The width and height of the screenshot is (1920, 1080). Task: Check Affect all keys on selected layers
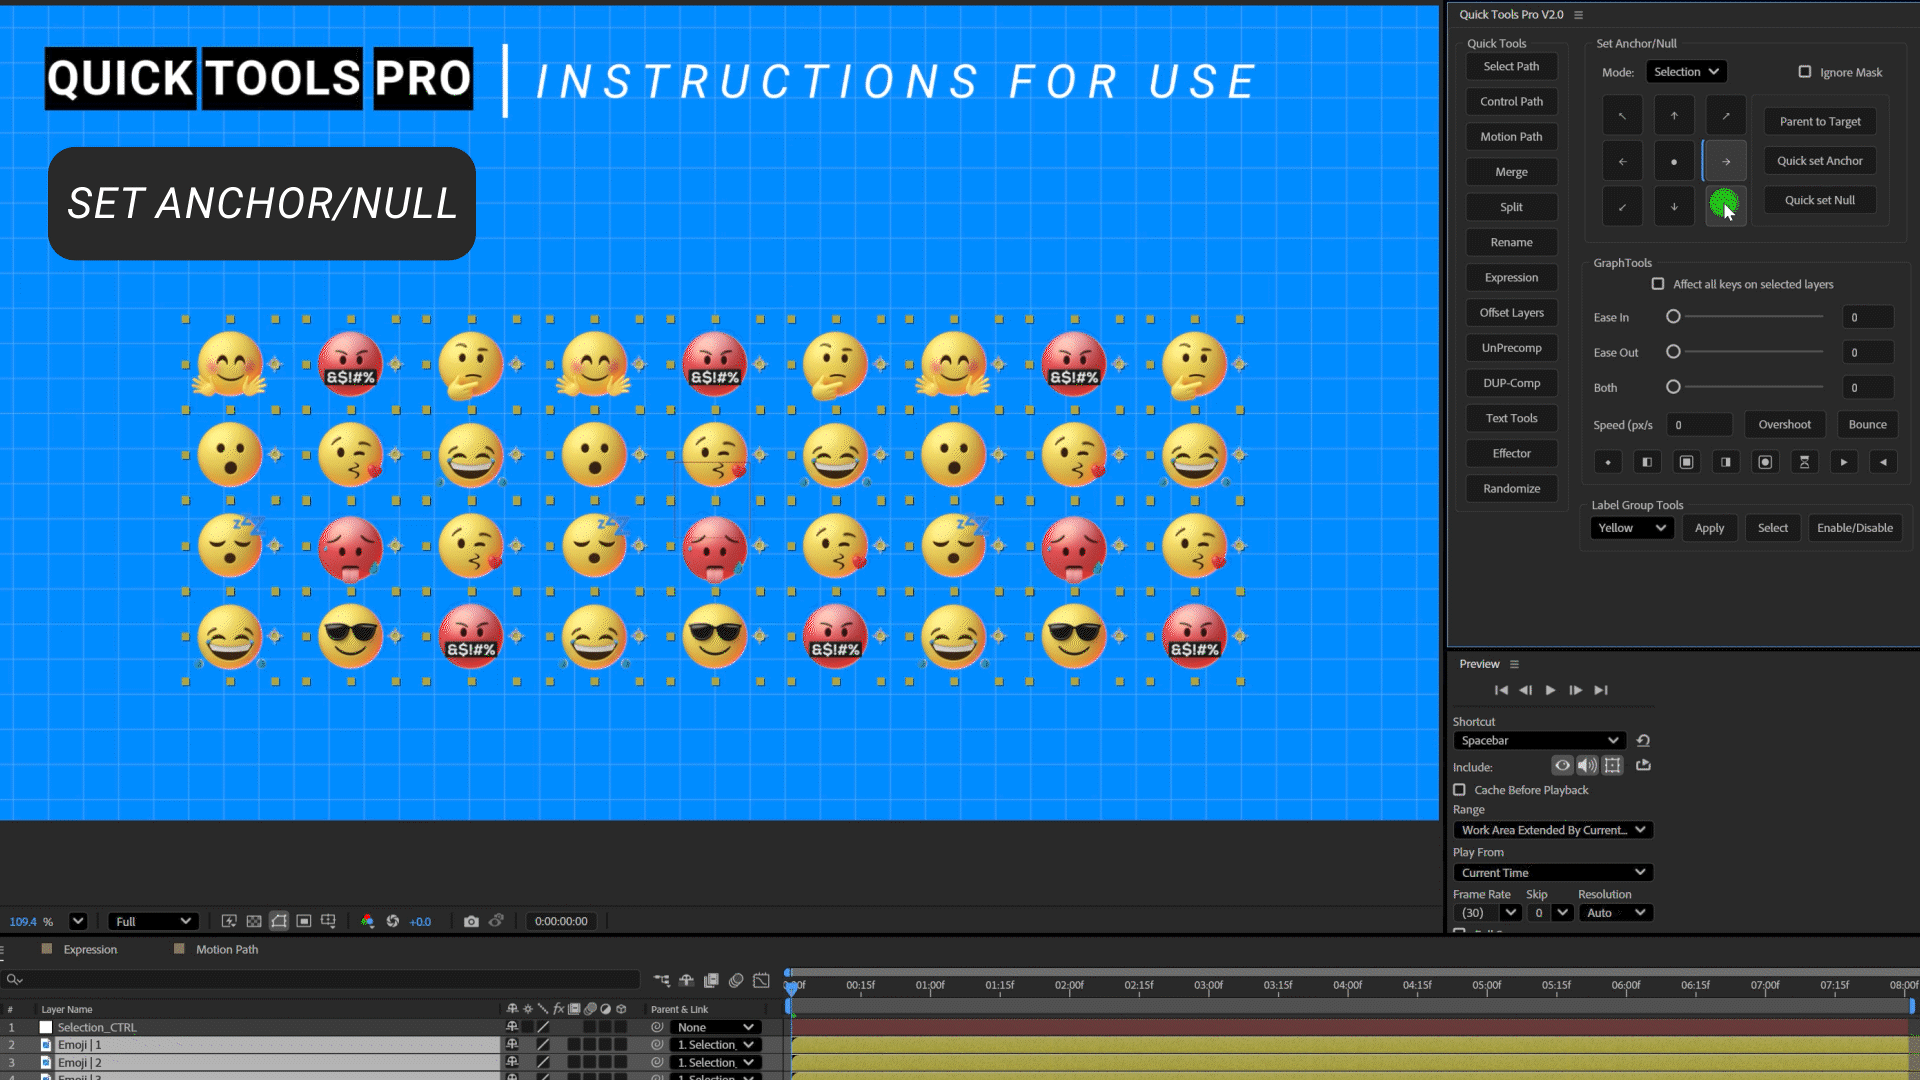(x=1658, y=284)
